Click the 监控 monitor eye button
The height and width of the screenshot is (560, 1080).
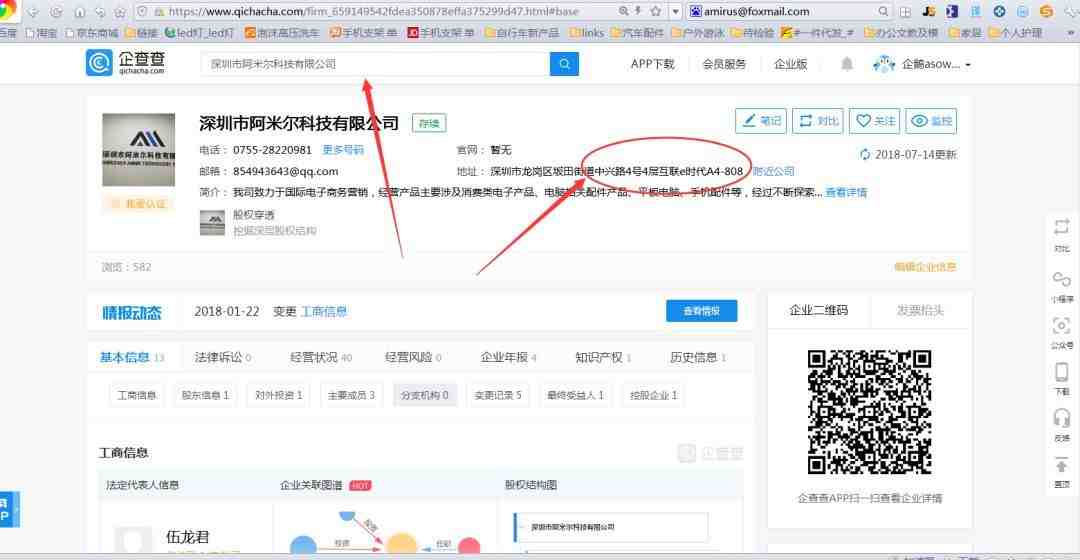pyautogui.click(x=931, y=121)
